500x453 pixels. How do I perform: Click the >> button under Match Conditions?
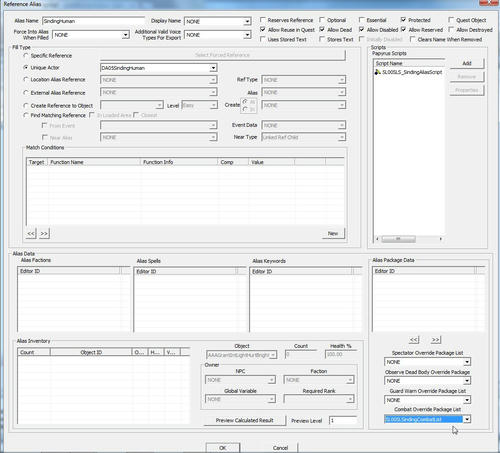[44, 233]
